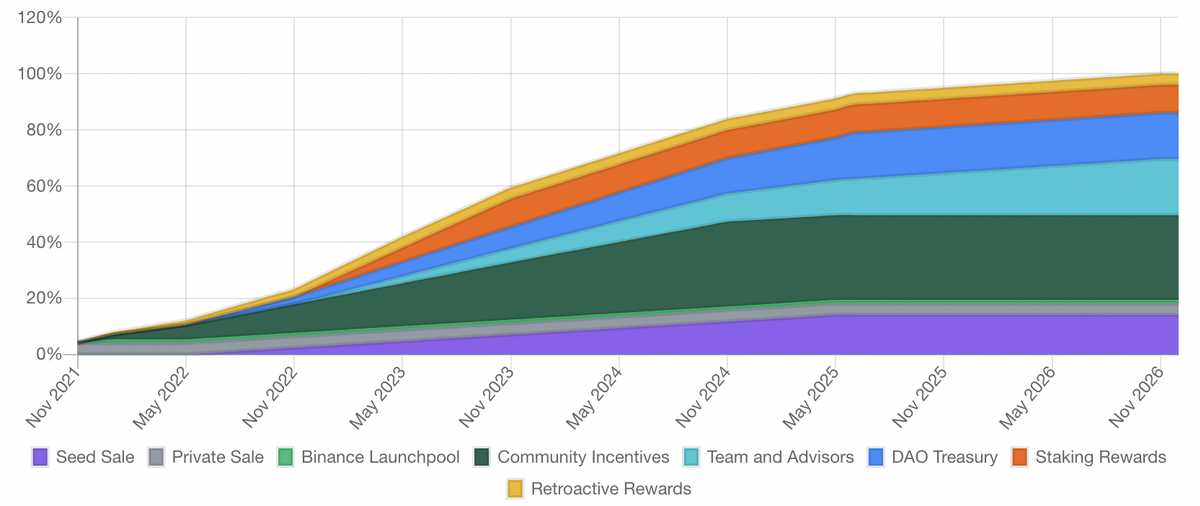This screenshot has width=1200, height=506.
Task: Toggle the Staking Rewards legend label
Action: 1101,457
